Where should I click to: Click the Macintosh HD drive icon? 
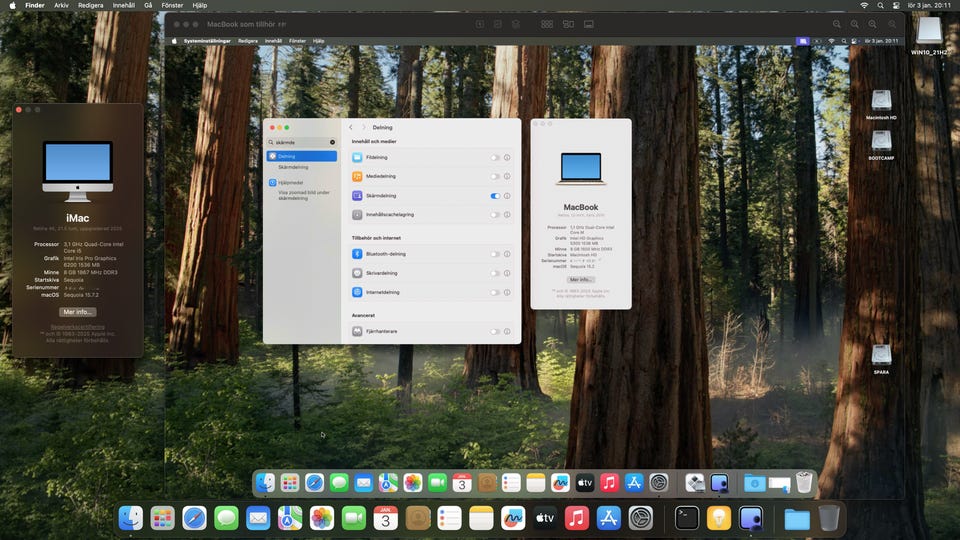click(880, 101)
